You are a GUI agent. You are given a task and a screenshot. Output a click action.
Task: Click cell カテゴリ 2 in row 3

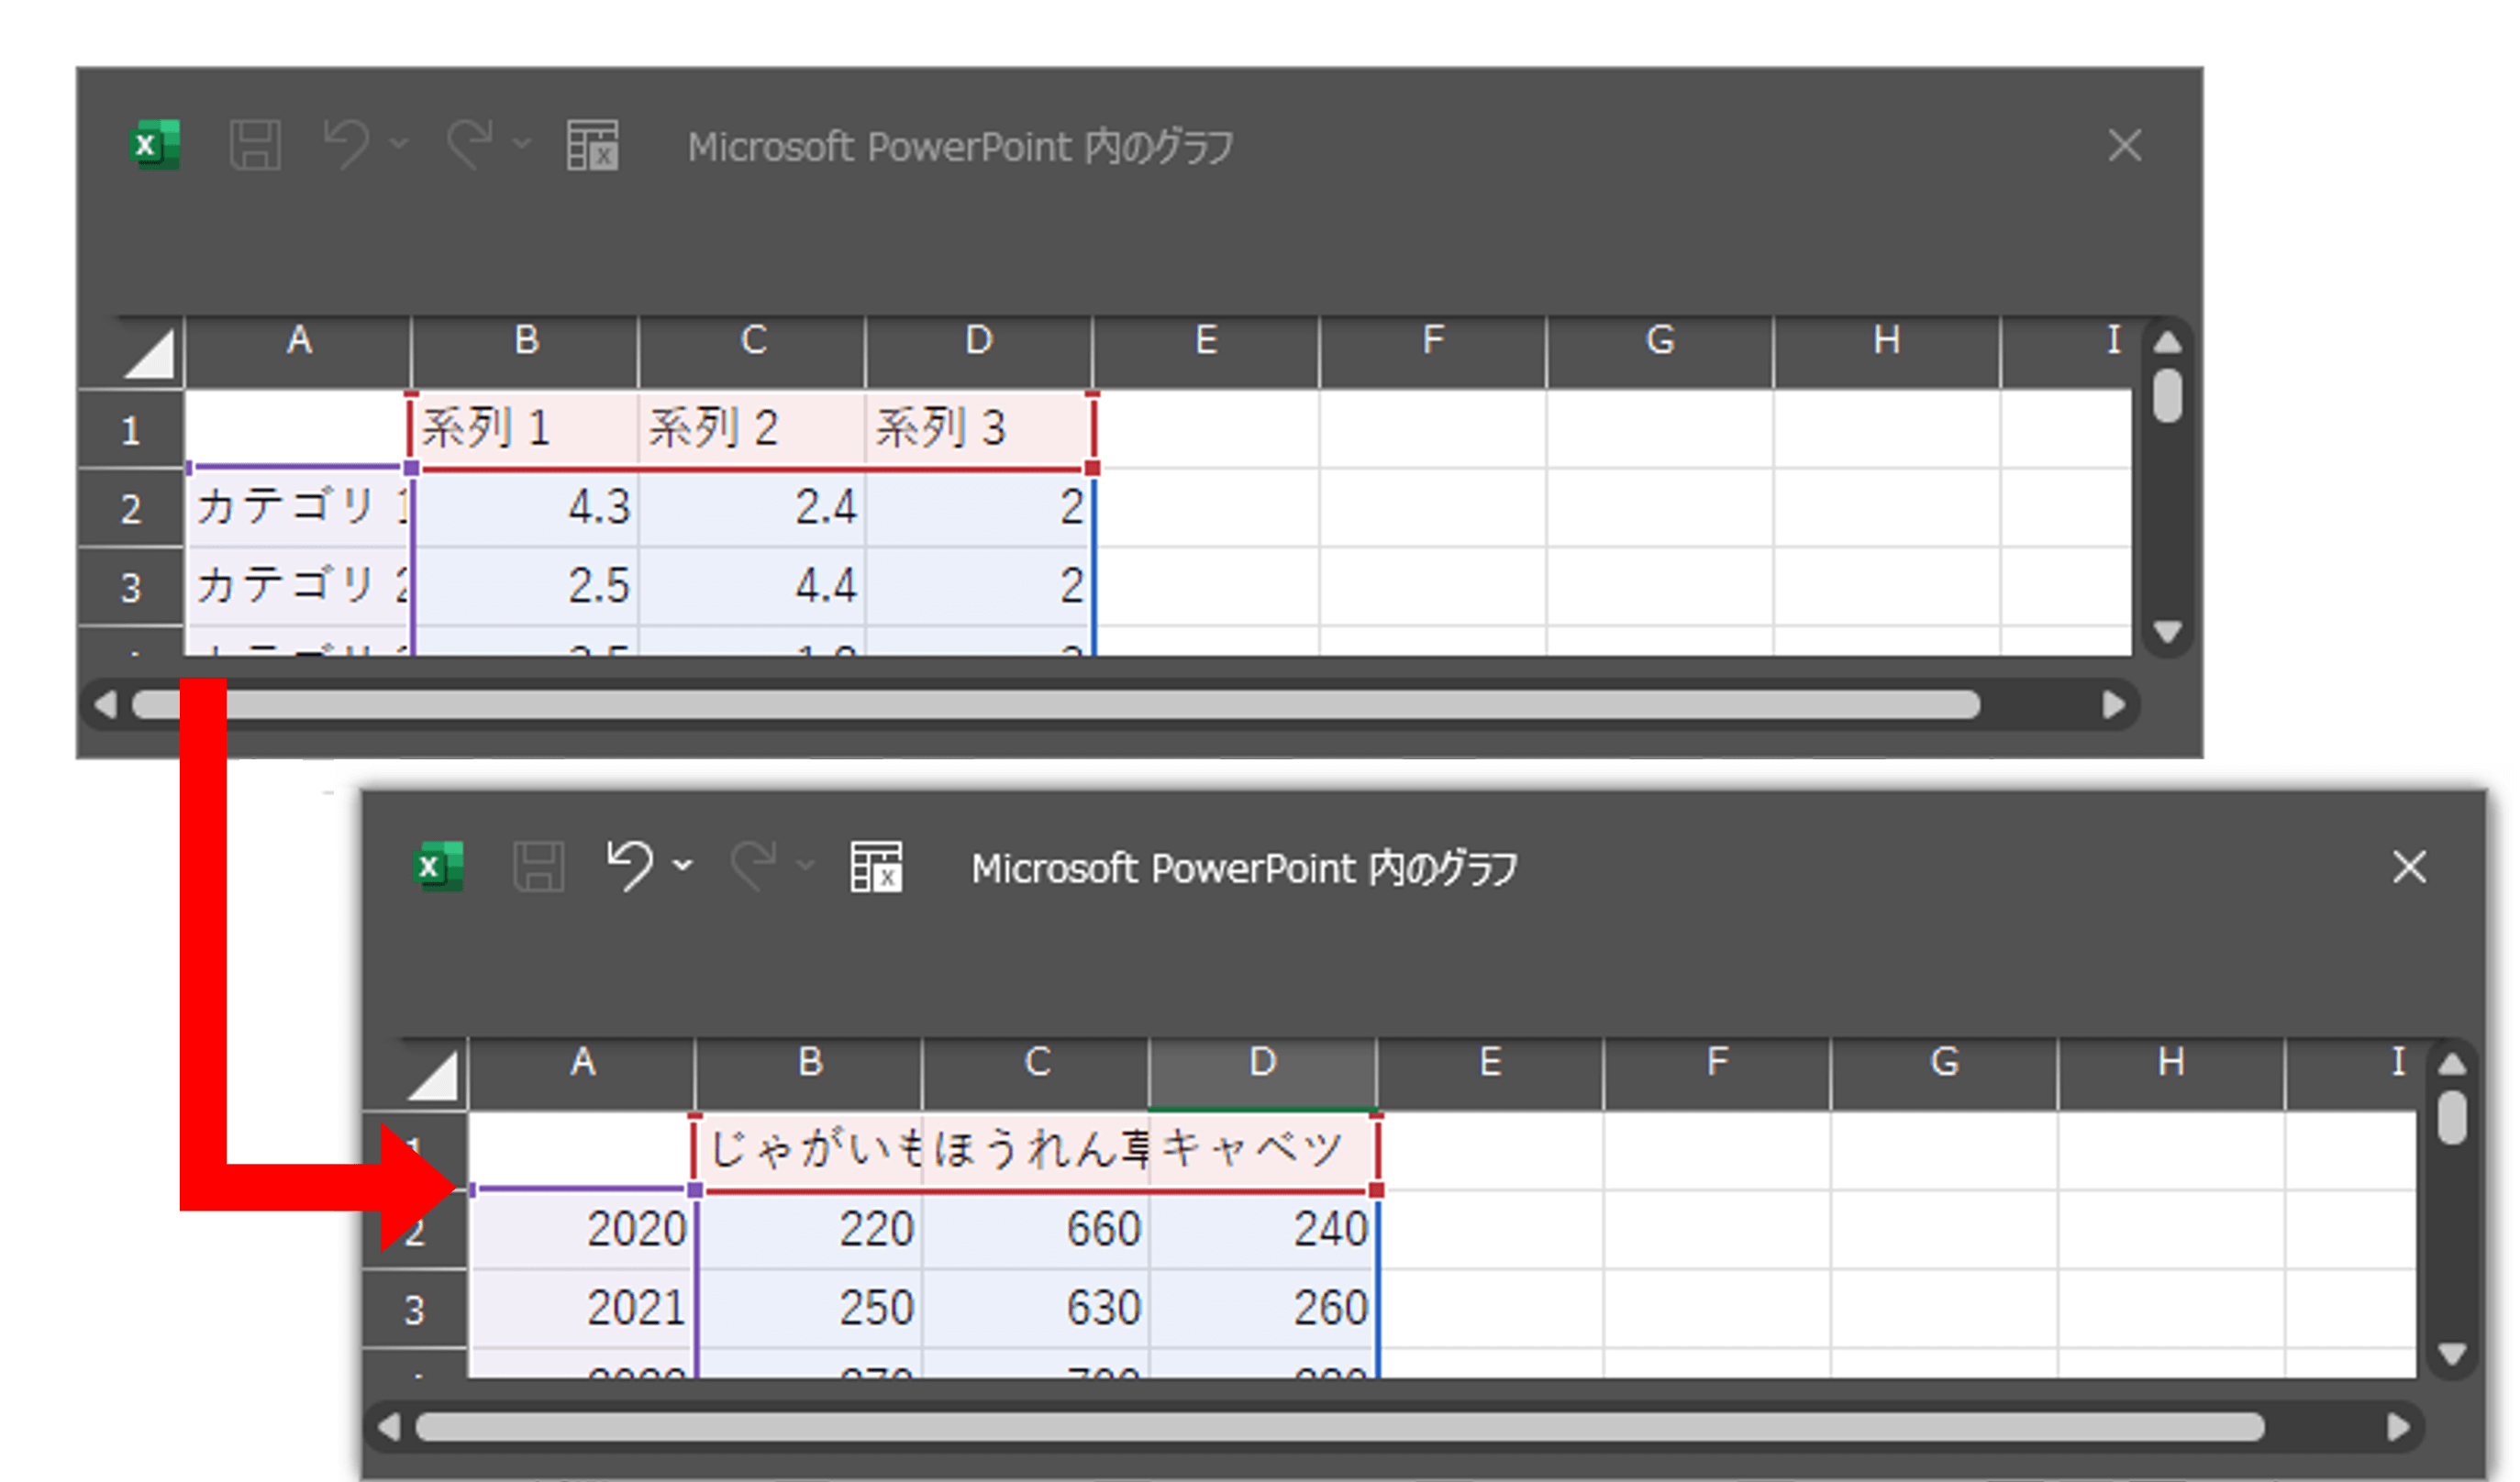(298, 586)
